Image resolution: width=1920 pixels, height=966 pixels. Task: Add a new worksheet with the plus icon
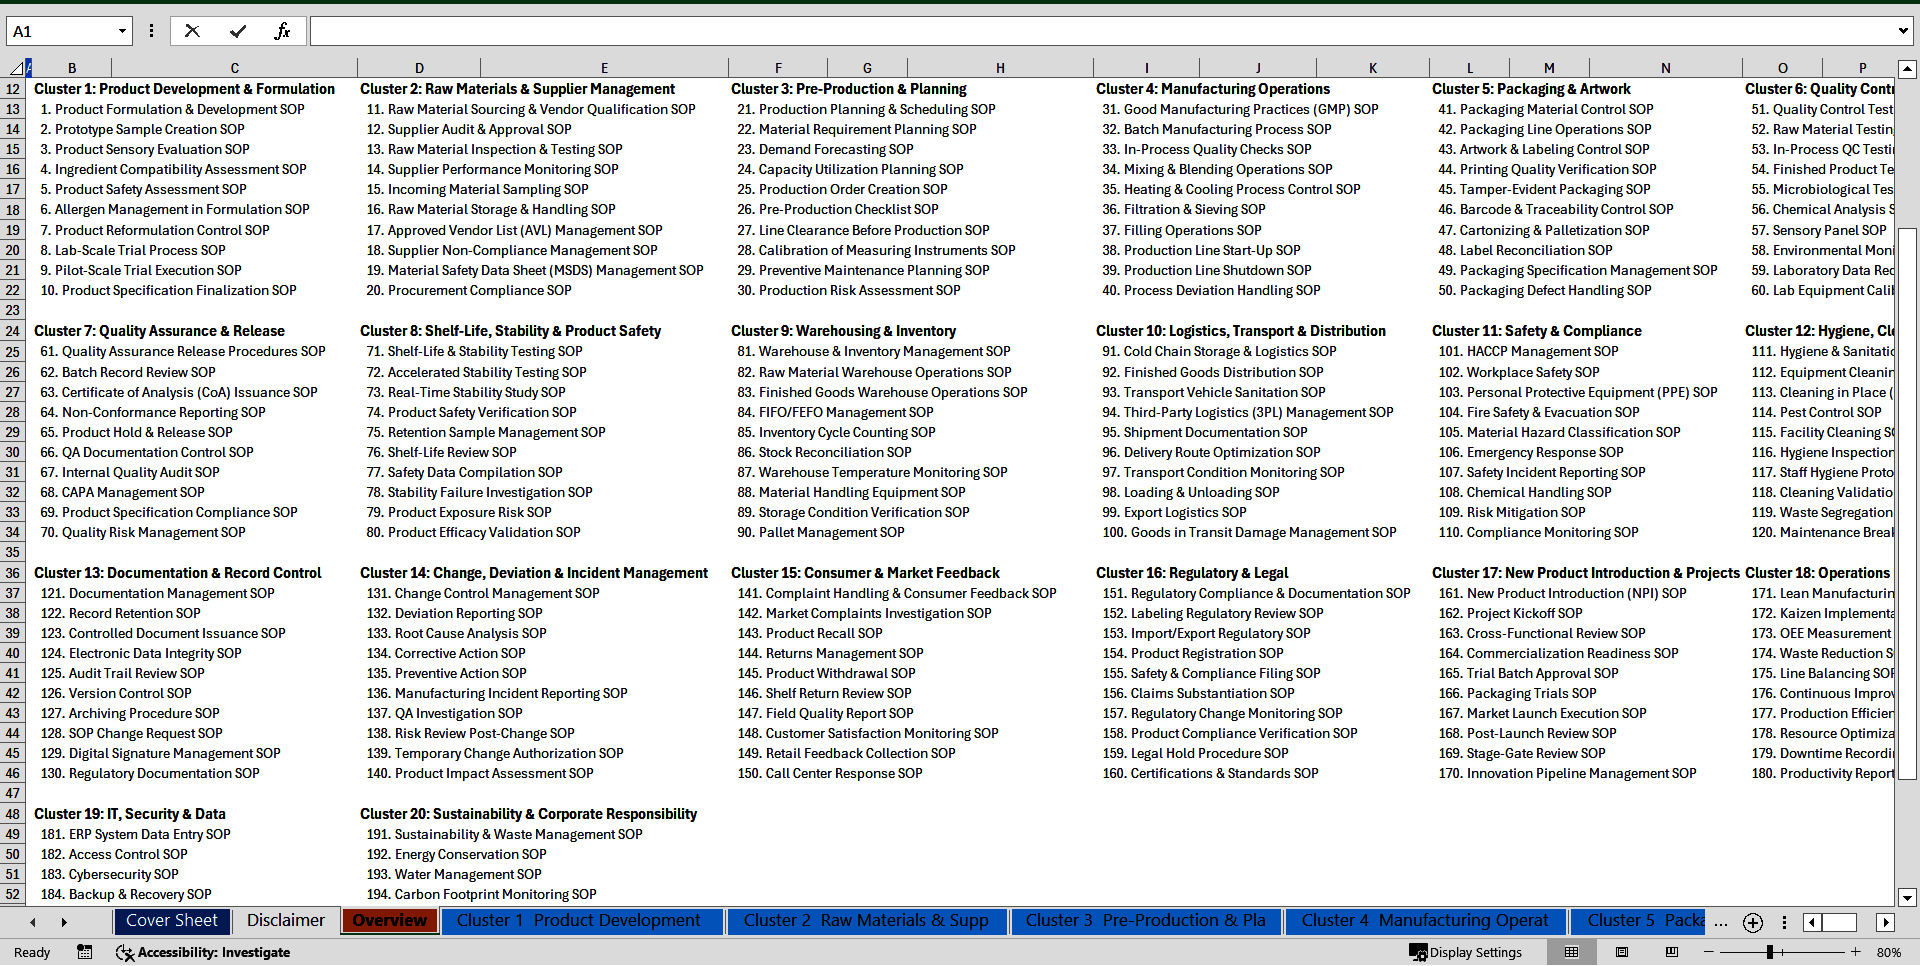click(1752, 922)
